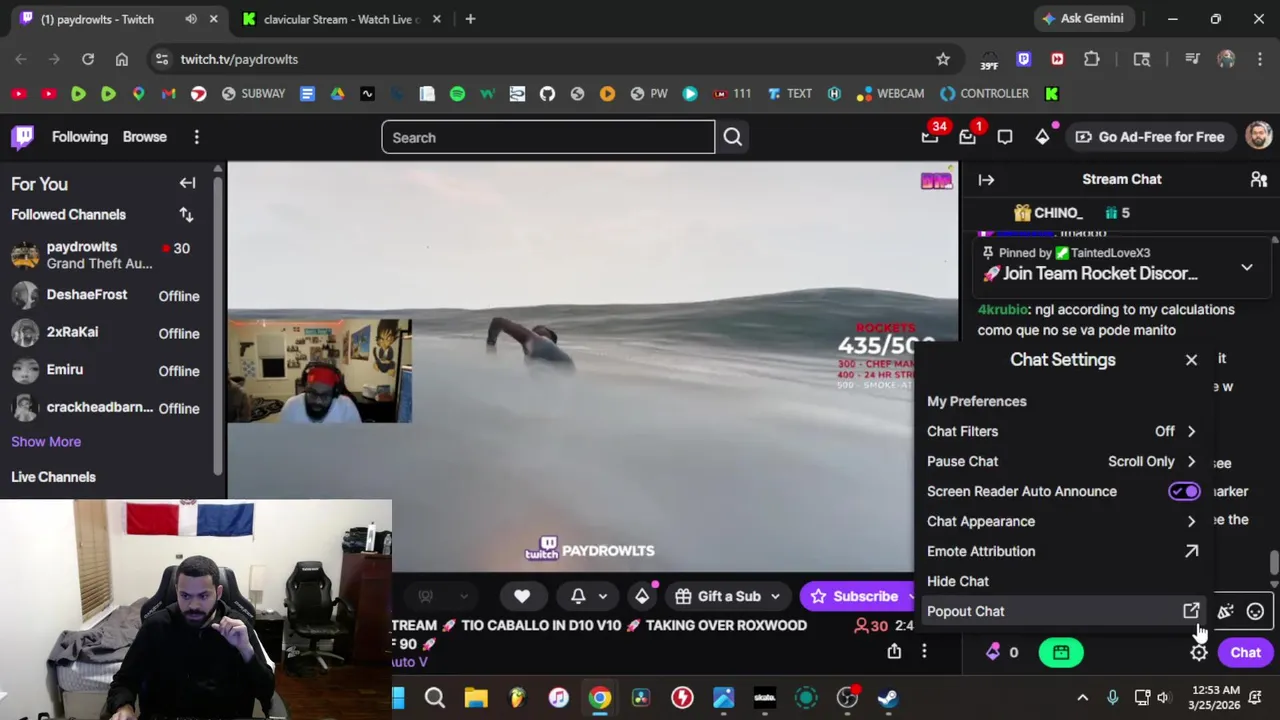Click the chat scrollbar thumb
The width and height of the screenshot is (1280, 720).
1274,563
